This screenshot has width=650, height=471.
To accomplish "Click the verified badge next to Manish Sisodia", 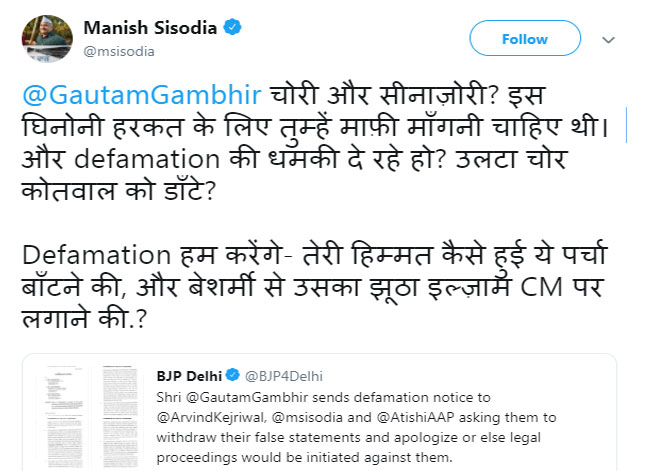I will tap(233, 28).
